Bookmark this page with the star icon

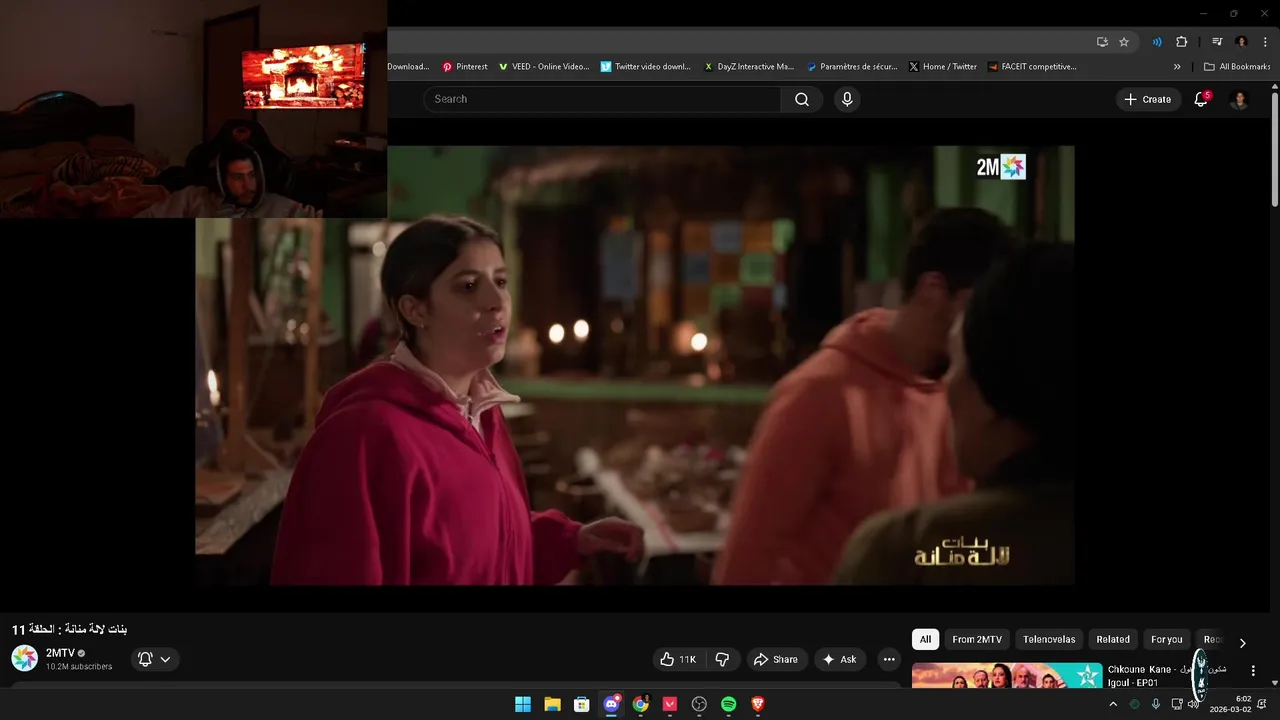1124,42
